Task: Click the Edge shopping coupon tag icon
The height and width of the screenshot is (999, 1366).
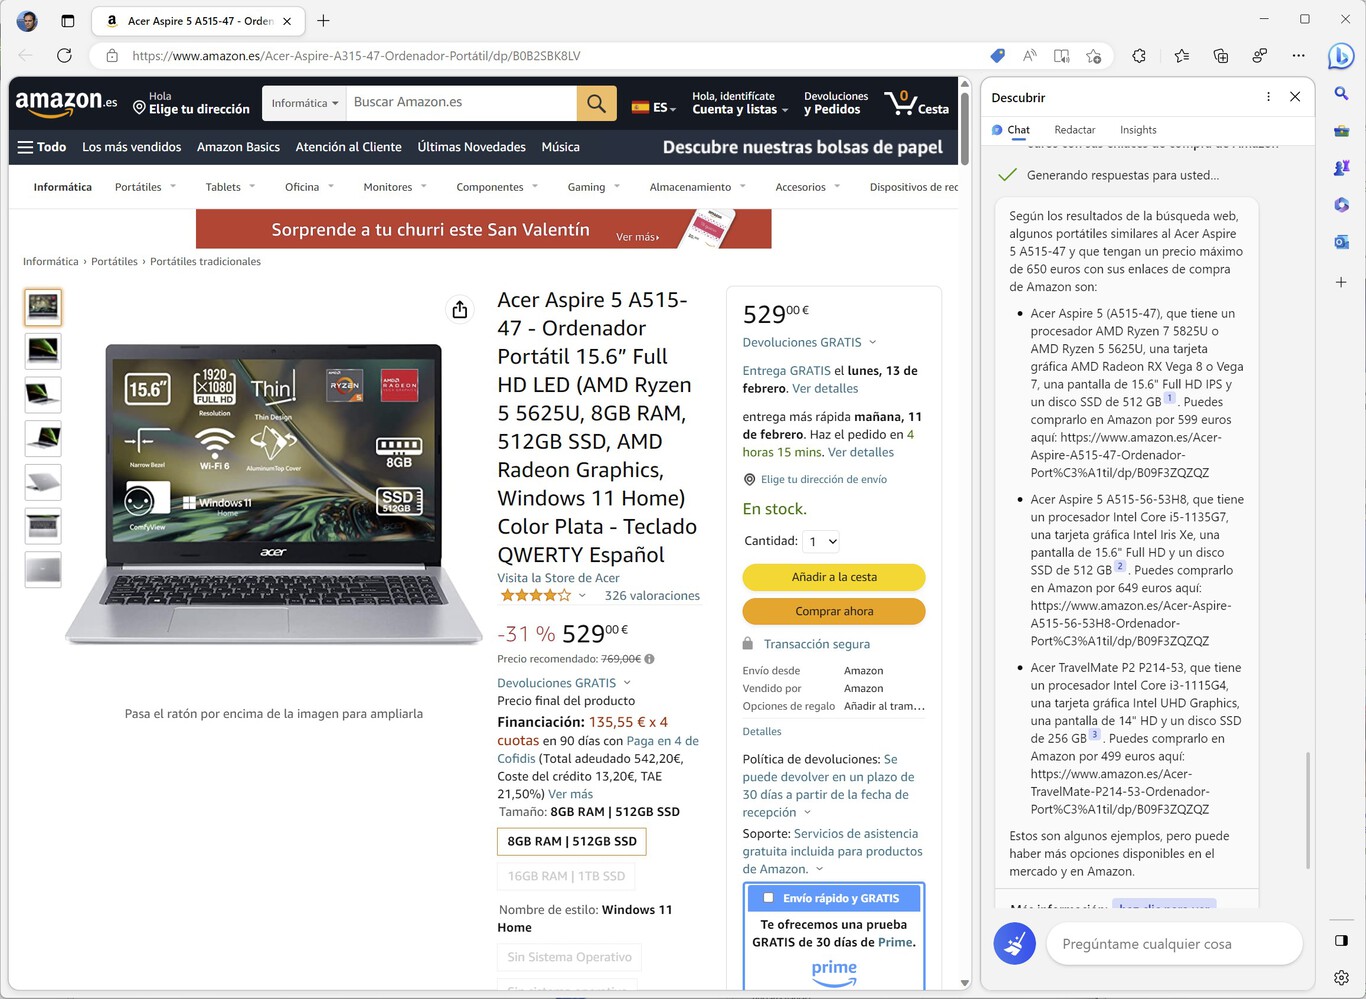Action: pyautogui.click(x=997, y=56)
